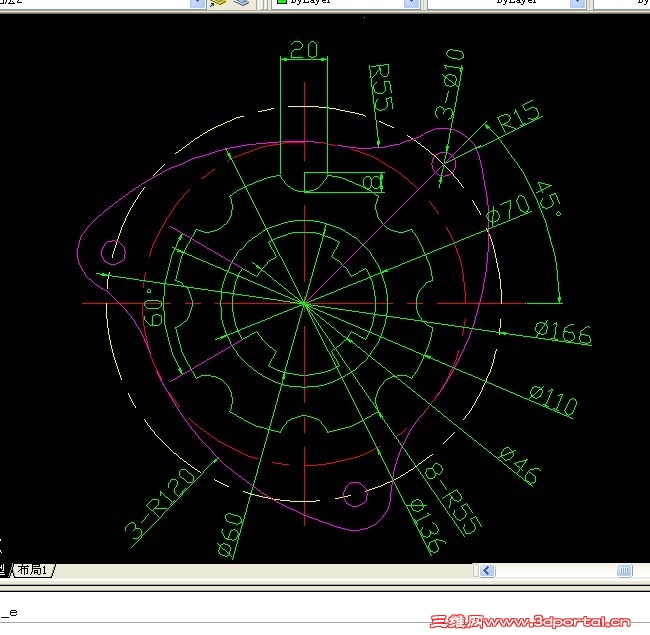Click the green ByLayer color swatch
The width and height of the screenshot is (650, 635).
(x=282, y=2)
